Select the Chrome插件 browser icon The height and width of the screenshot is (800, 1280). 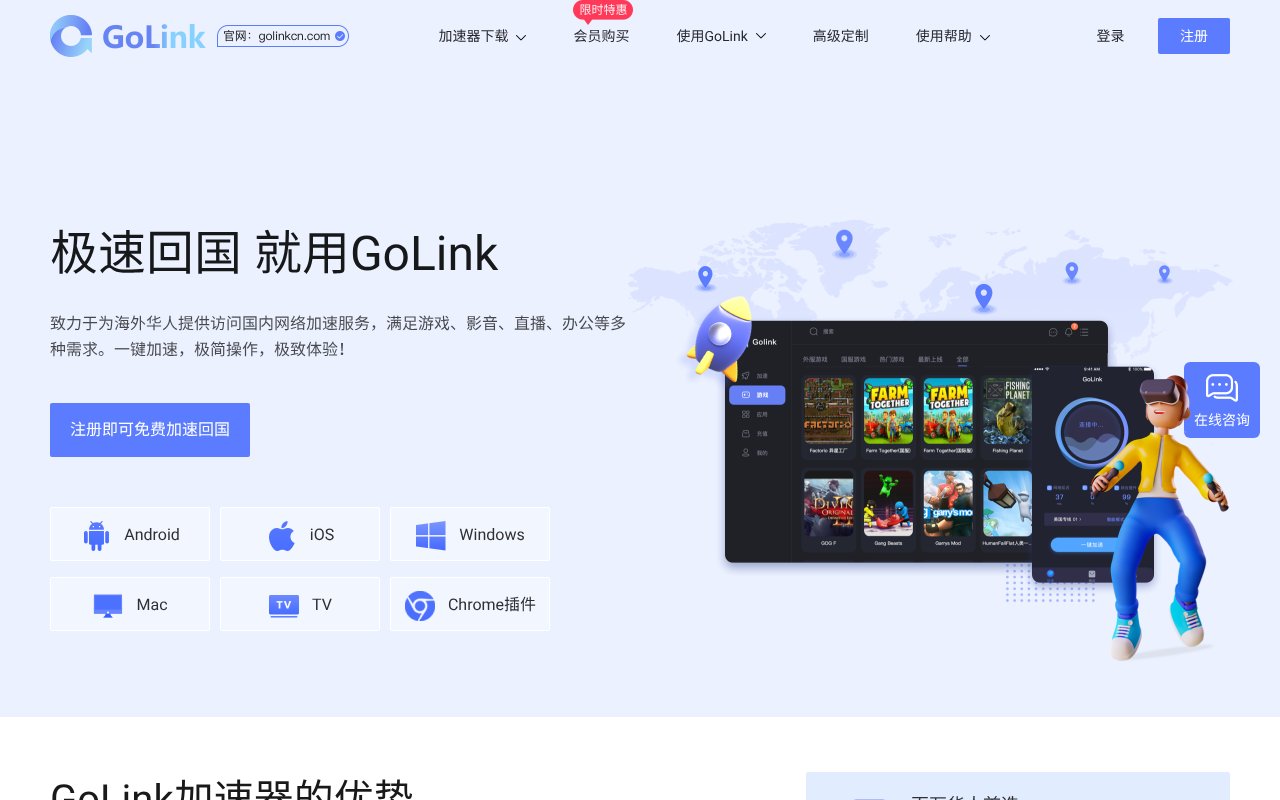click(x=420, y=604)
